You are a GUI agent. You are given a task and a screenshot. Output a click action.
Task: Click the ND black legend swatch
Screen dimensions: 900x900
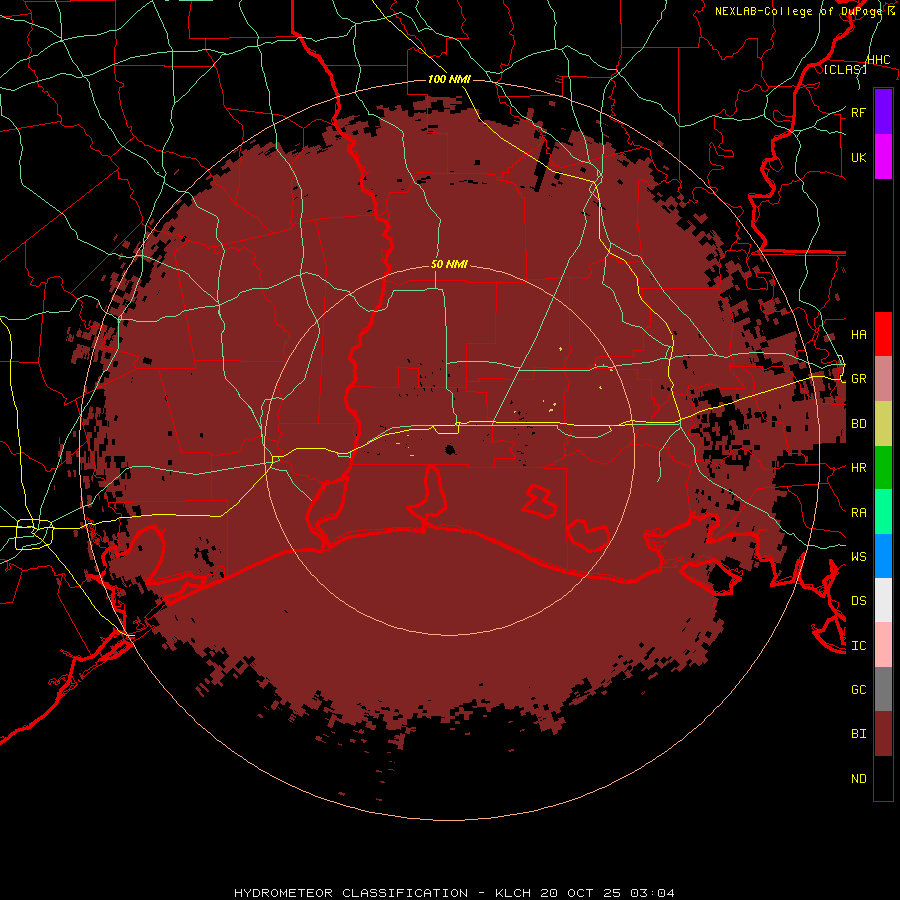coord(883,778)
